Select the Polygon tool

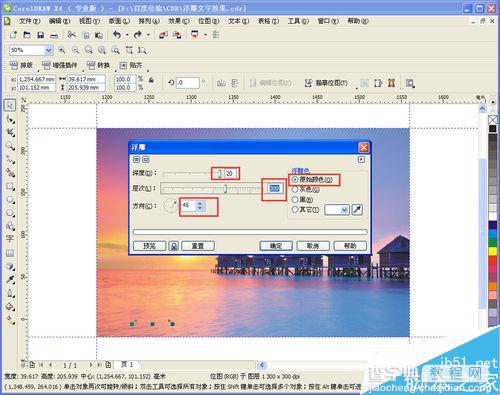pyautogui.click(x=10, y=213)
